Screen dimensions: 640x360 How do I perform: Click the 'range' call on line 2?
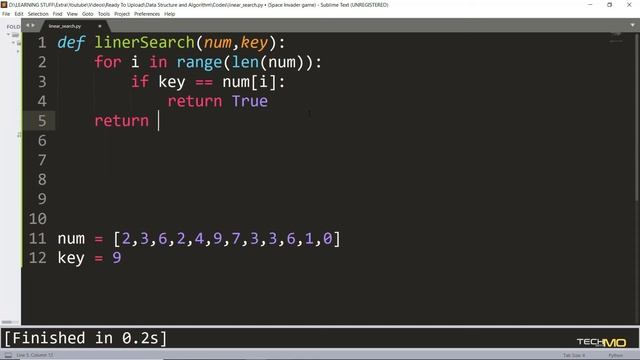(x=199, y=62)
